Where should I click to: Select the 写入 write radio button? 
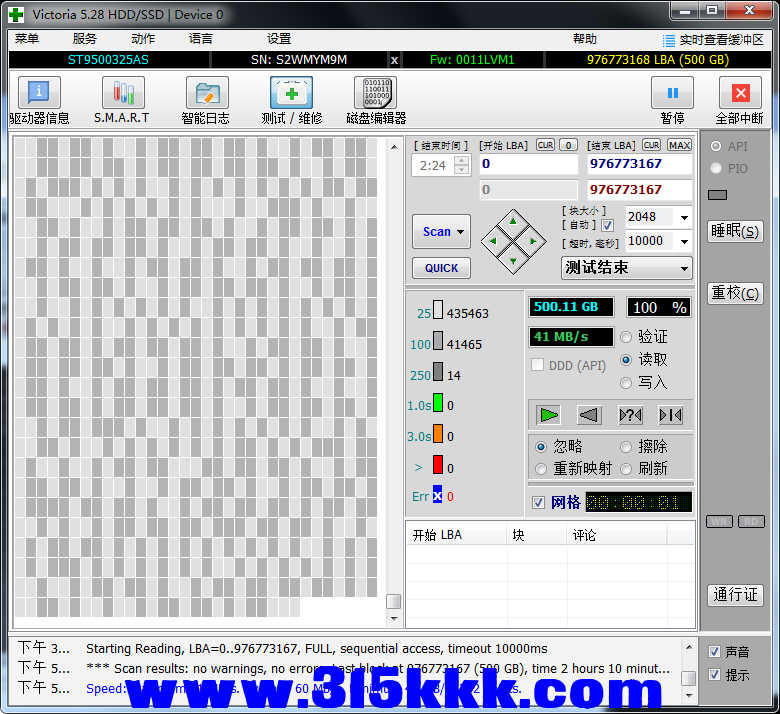tap(626, 383)
